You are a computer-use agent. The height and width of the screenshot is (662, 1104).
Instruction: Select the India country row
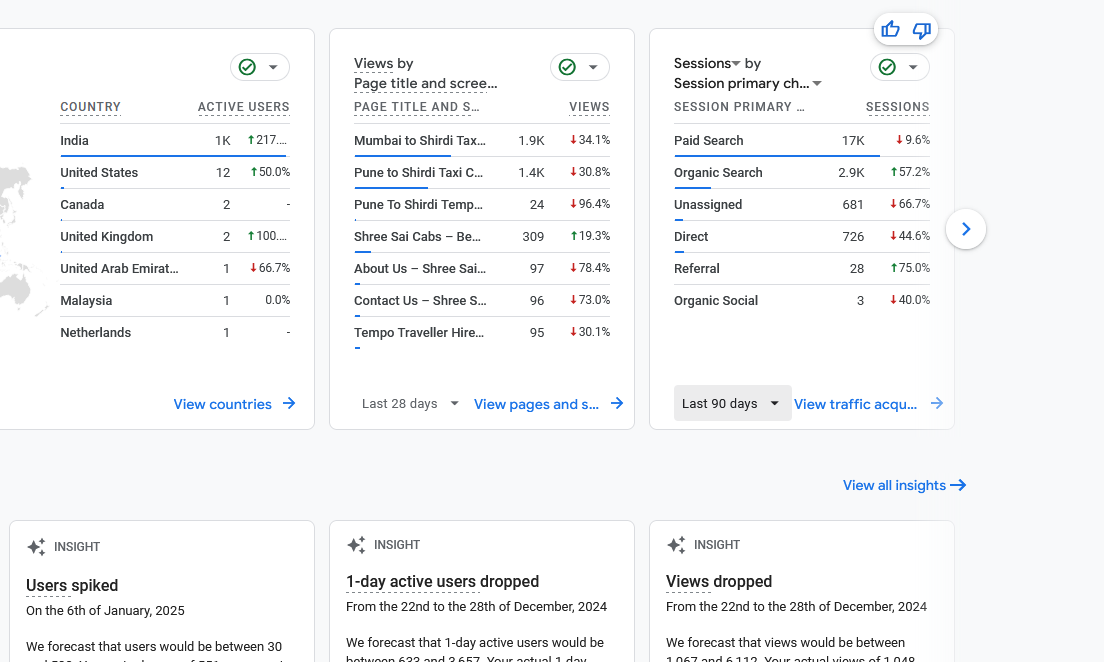click(74, 140)
